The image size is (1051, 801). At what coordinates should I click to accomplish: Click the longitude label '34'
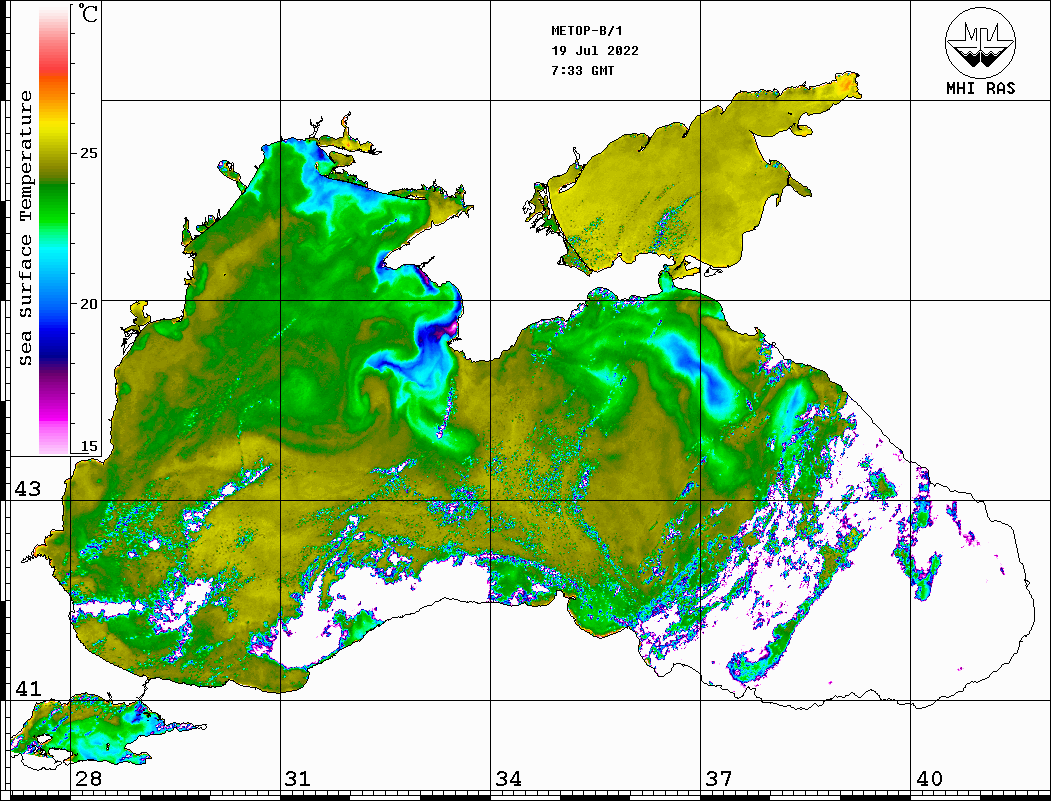(508, 779)
